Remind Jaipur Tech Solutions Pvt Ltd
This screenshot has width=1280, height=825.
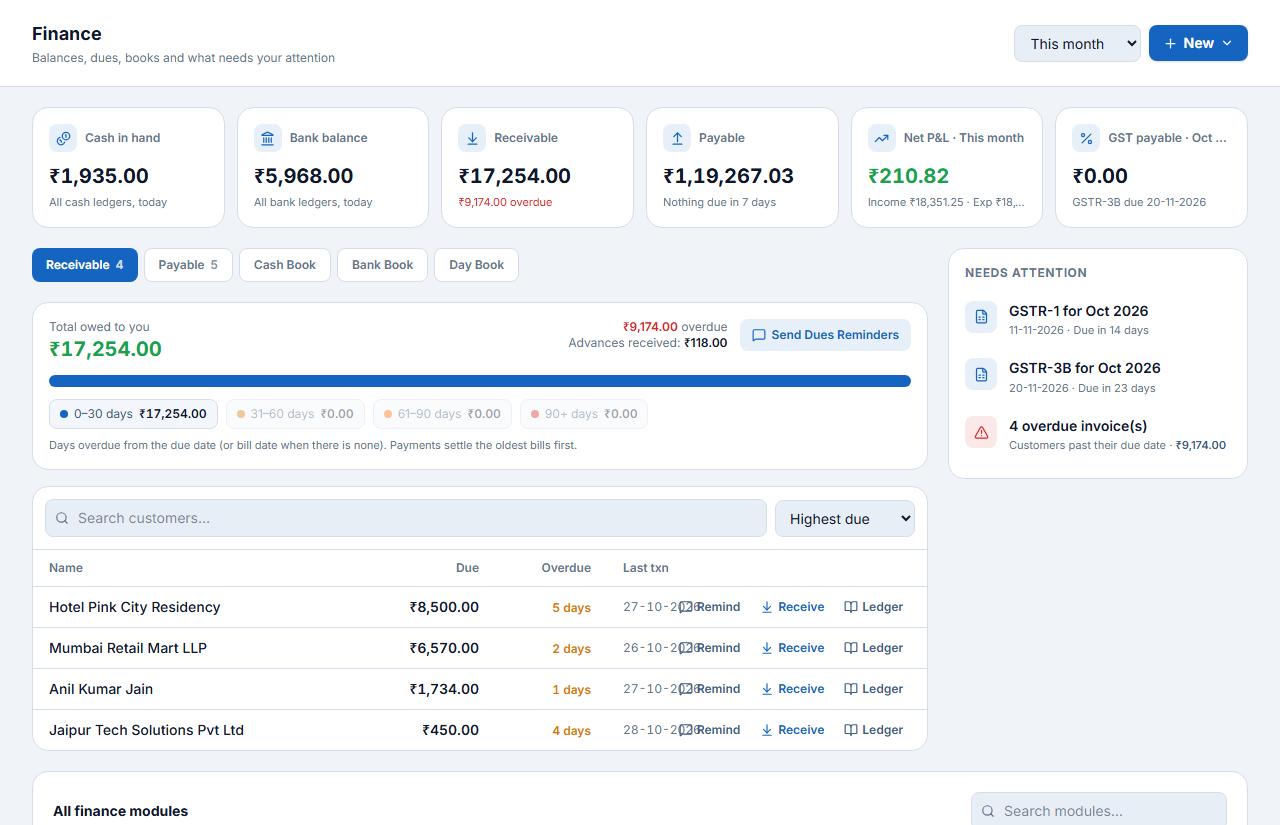tap(710, 730)
